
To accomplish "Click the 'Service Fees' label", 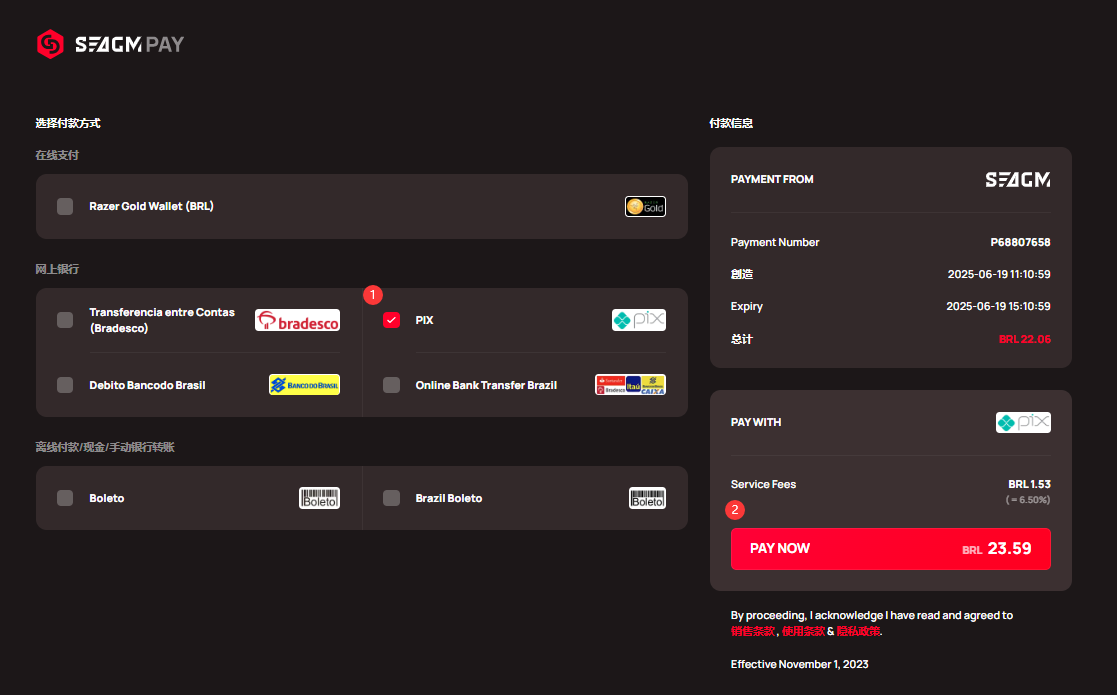I will tap(763, 484).
